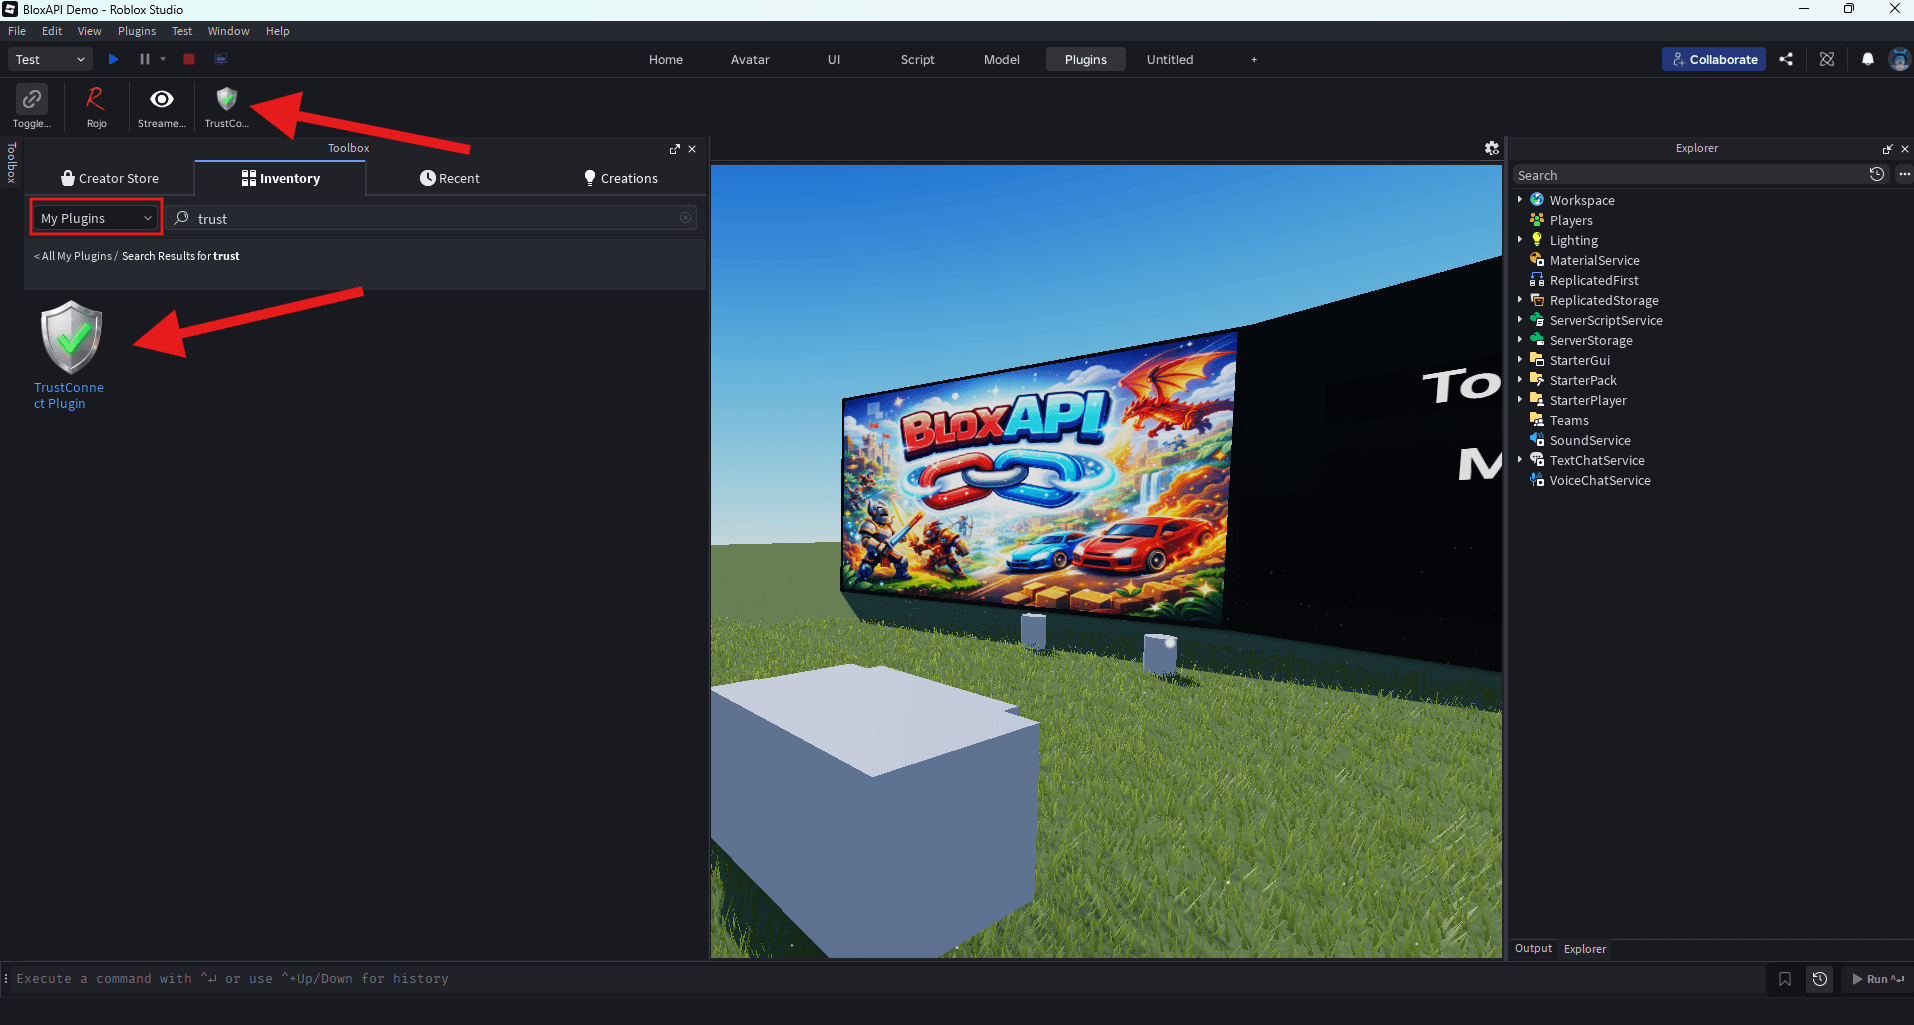
Task: Open notifications via the bell icon
Action: 1868,59
